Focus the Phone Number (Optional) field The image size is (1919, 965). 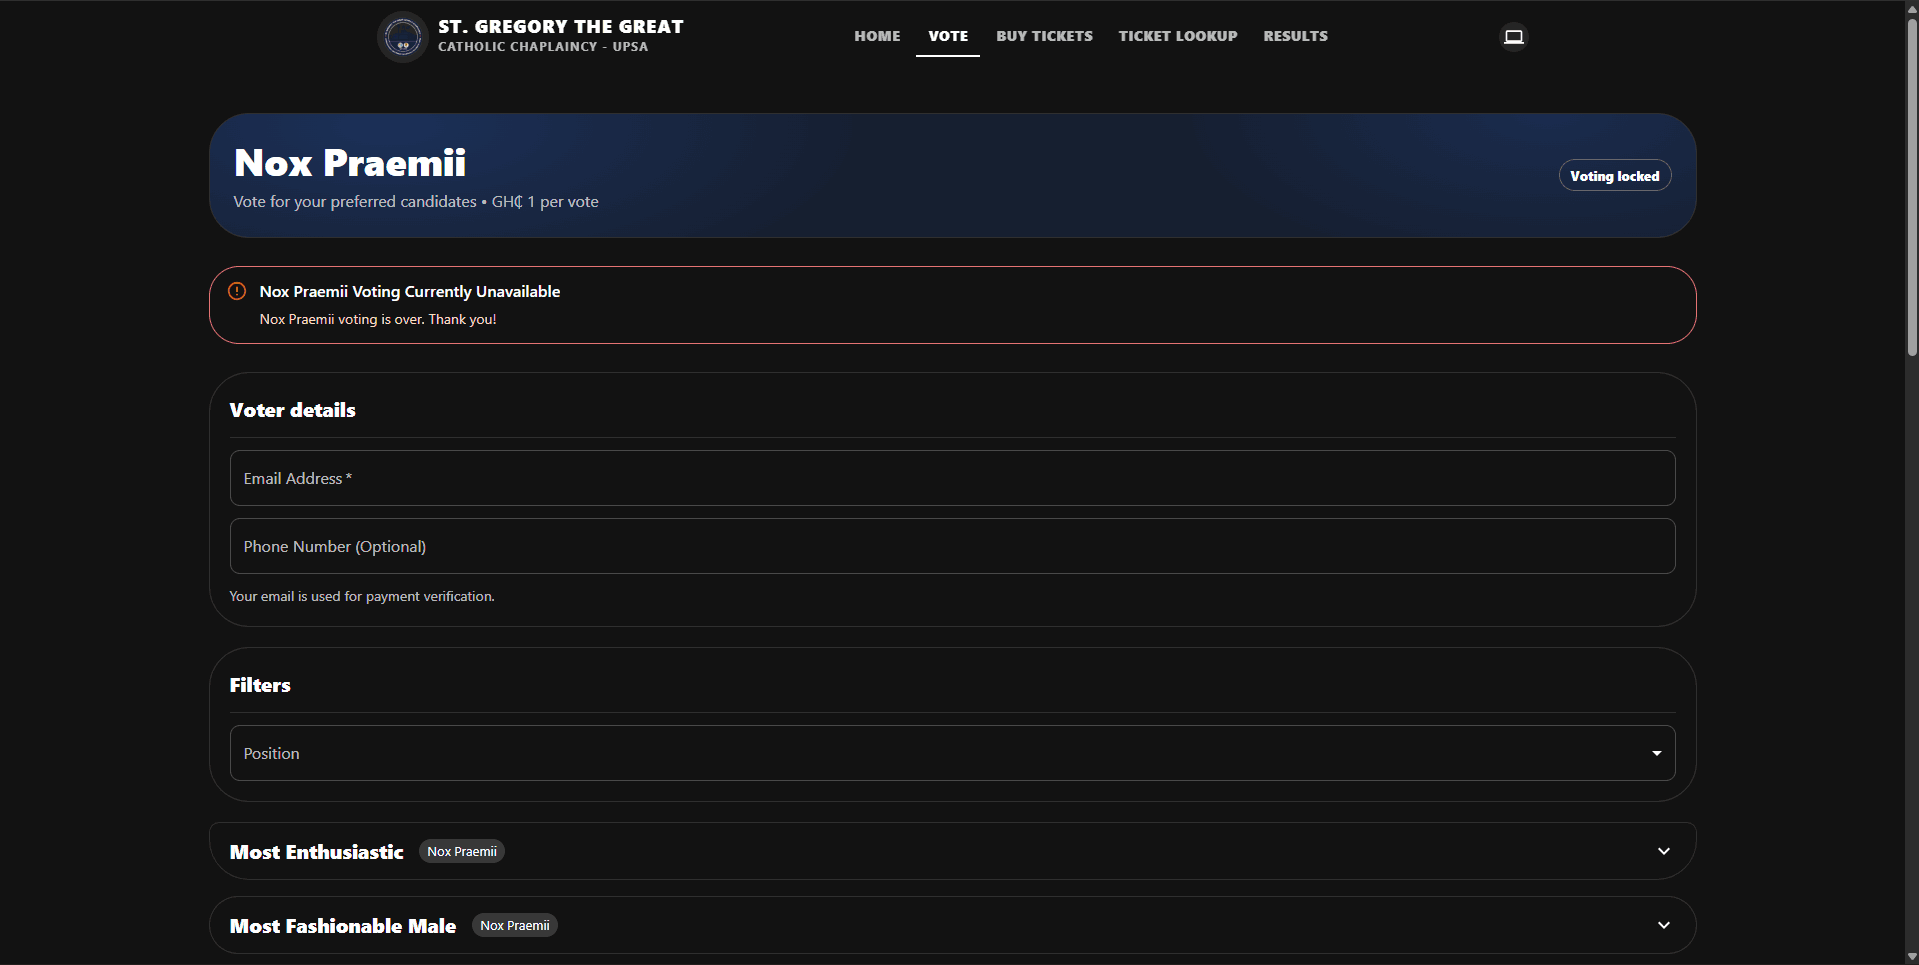[x=952, y=546]
